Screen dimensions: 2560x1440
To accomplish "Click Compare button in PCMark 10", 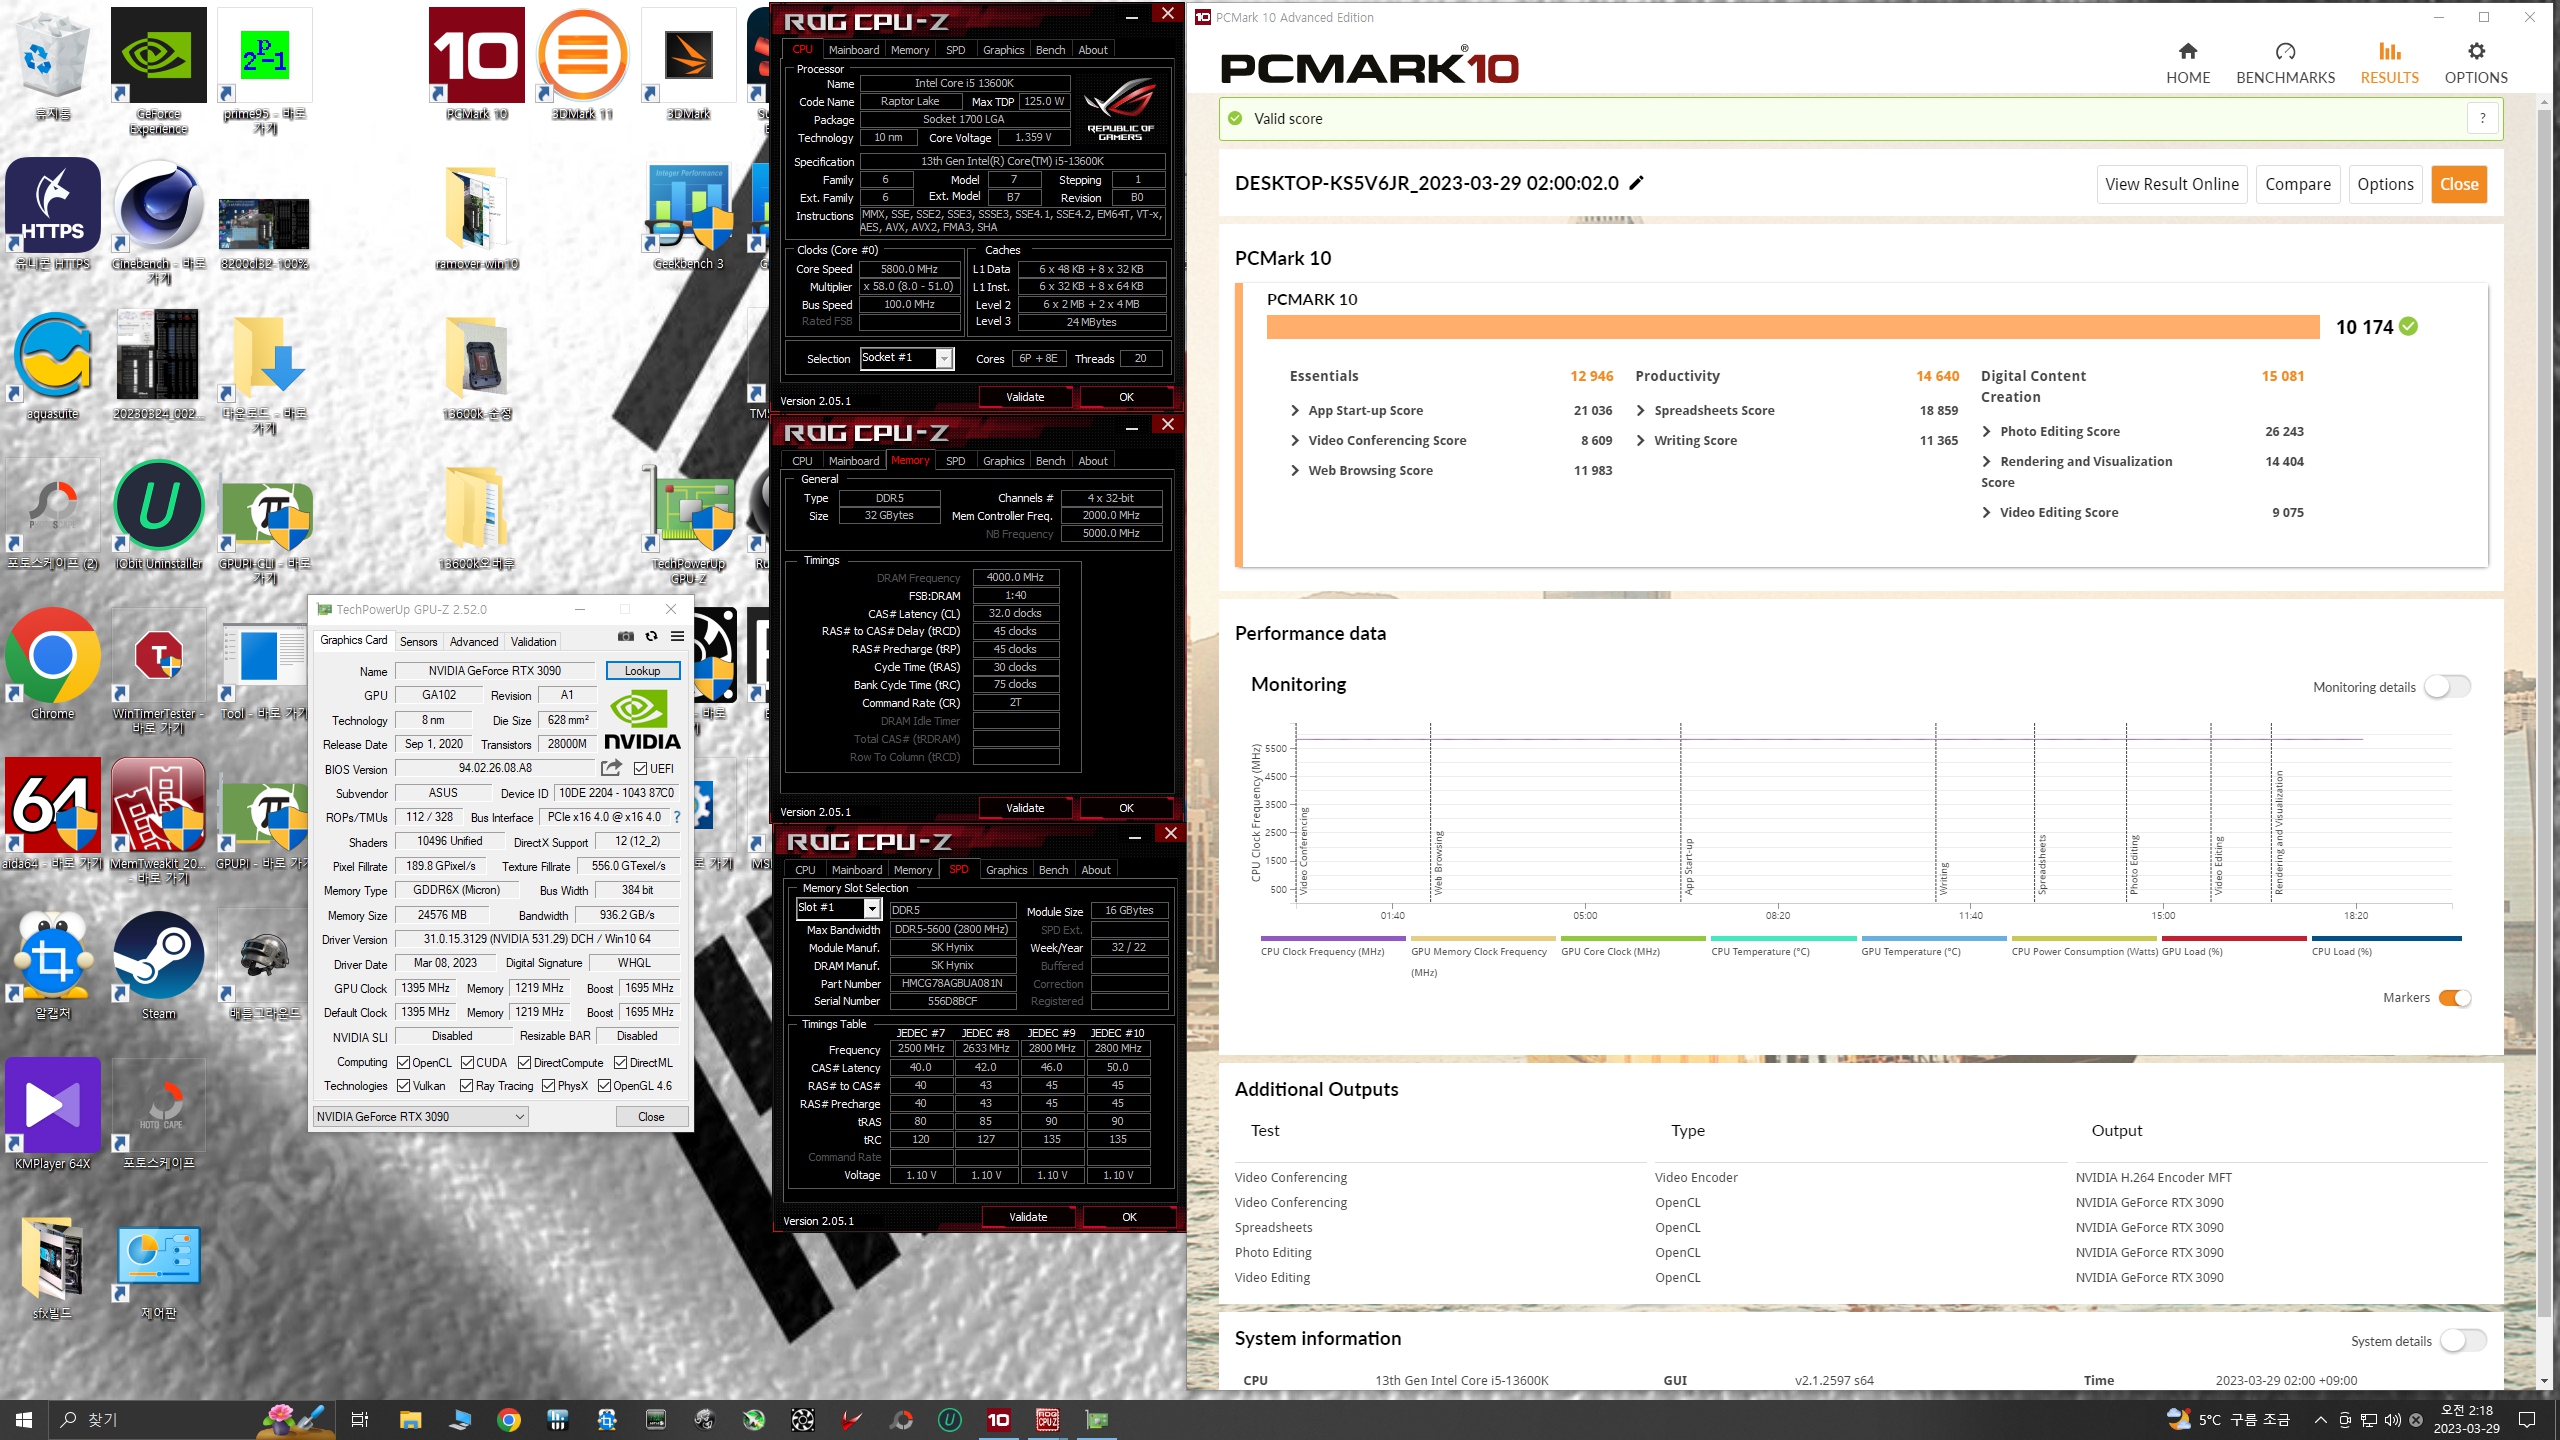I will (x=2297, y=184).
